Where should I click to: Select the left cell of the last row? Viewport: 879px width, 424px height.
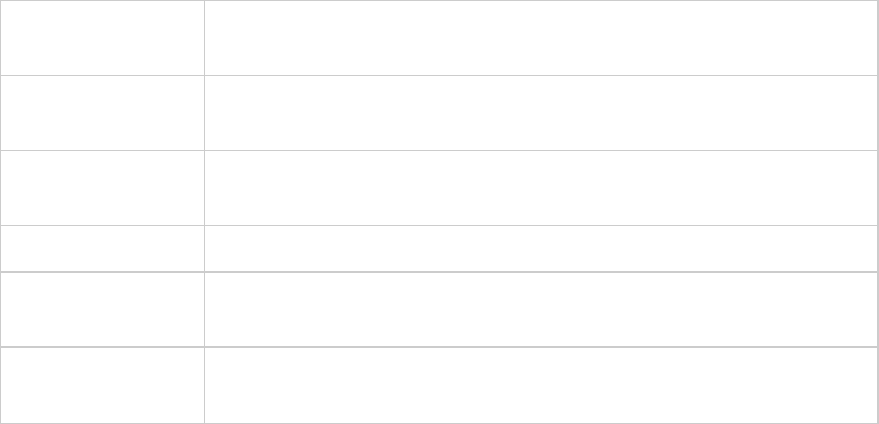(x=102, y=384)
